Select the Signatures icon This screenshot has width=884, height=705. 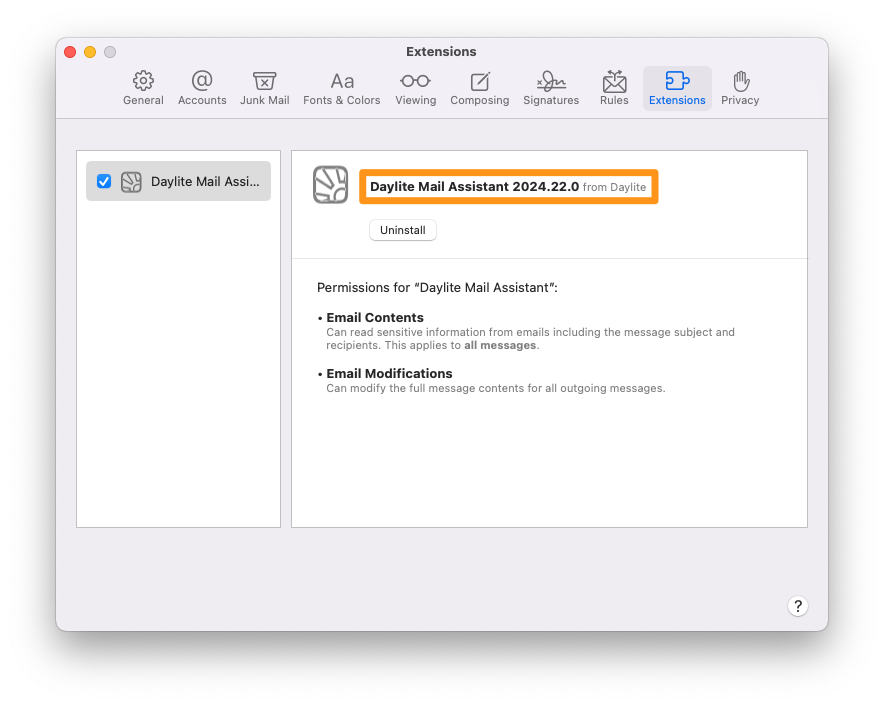coord(551,81)
